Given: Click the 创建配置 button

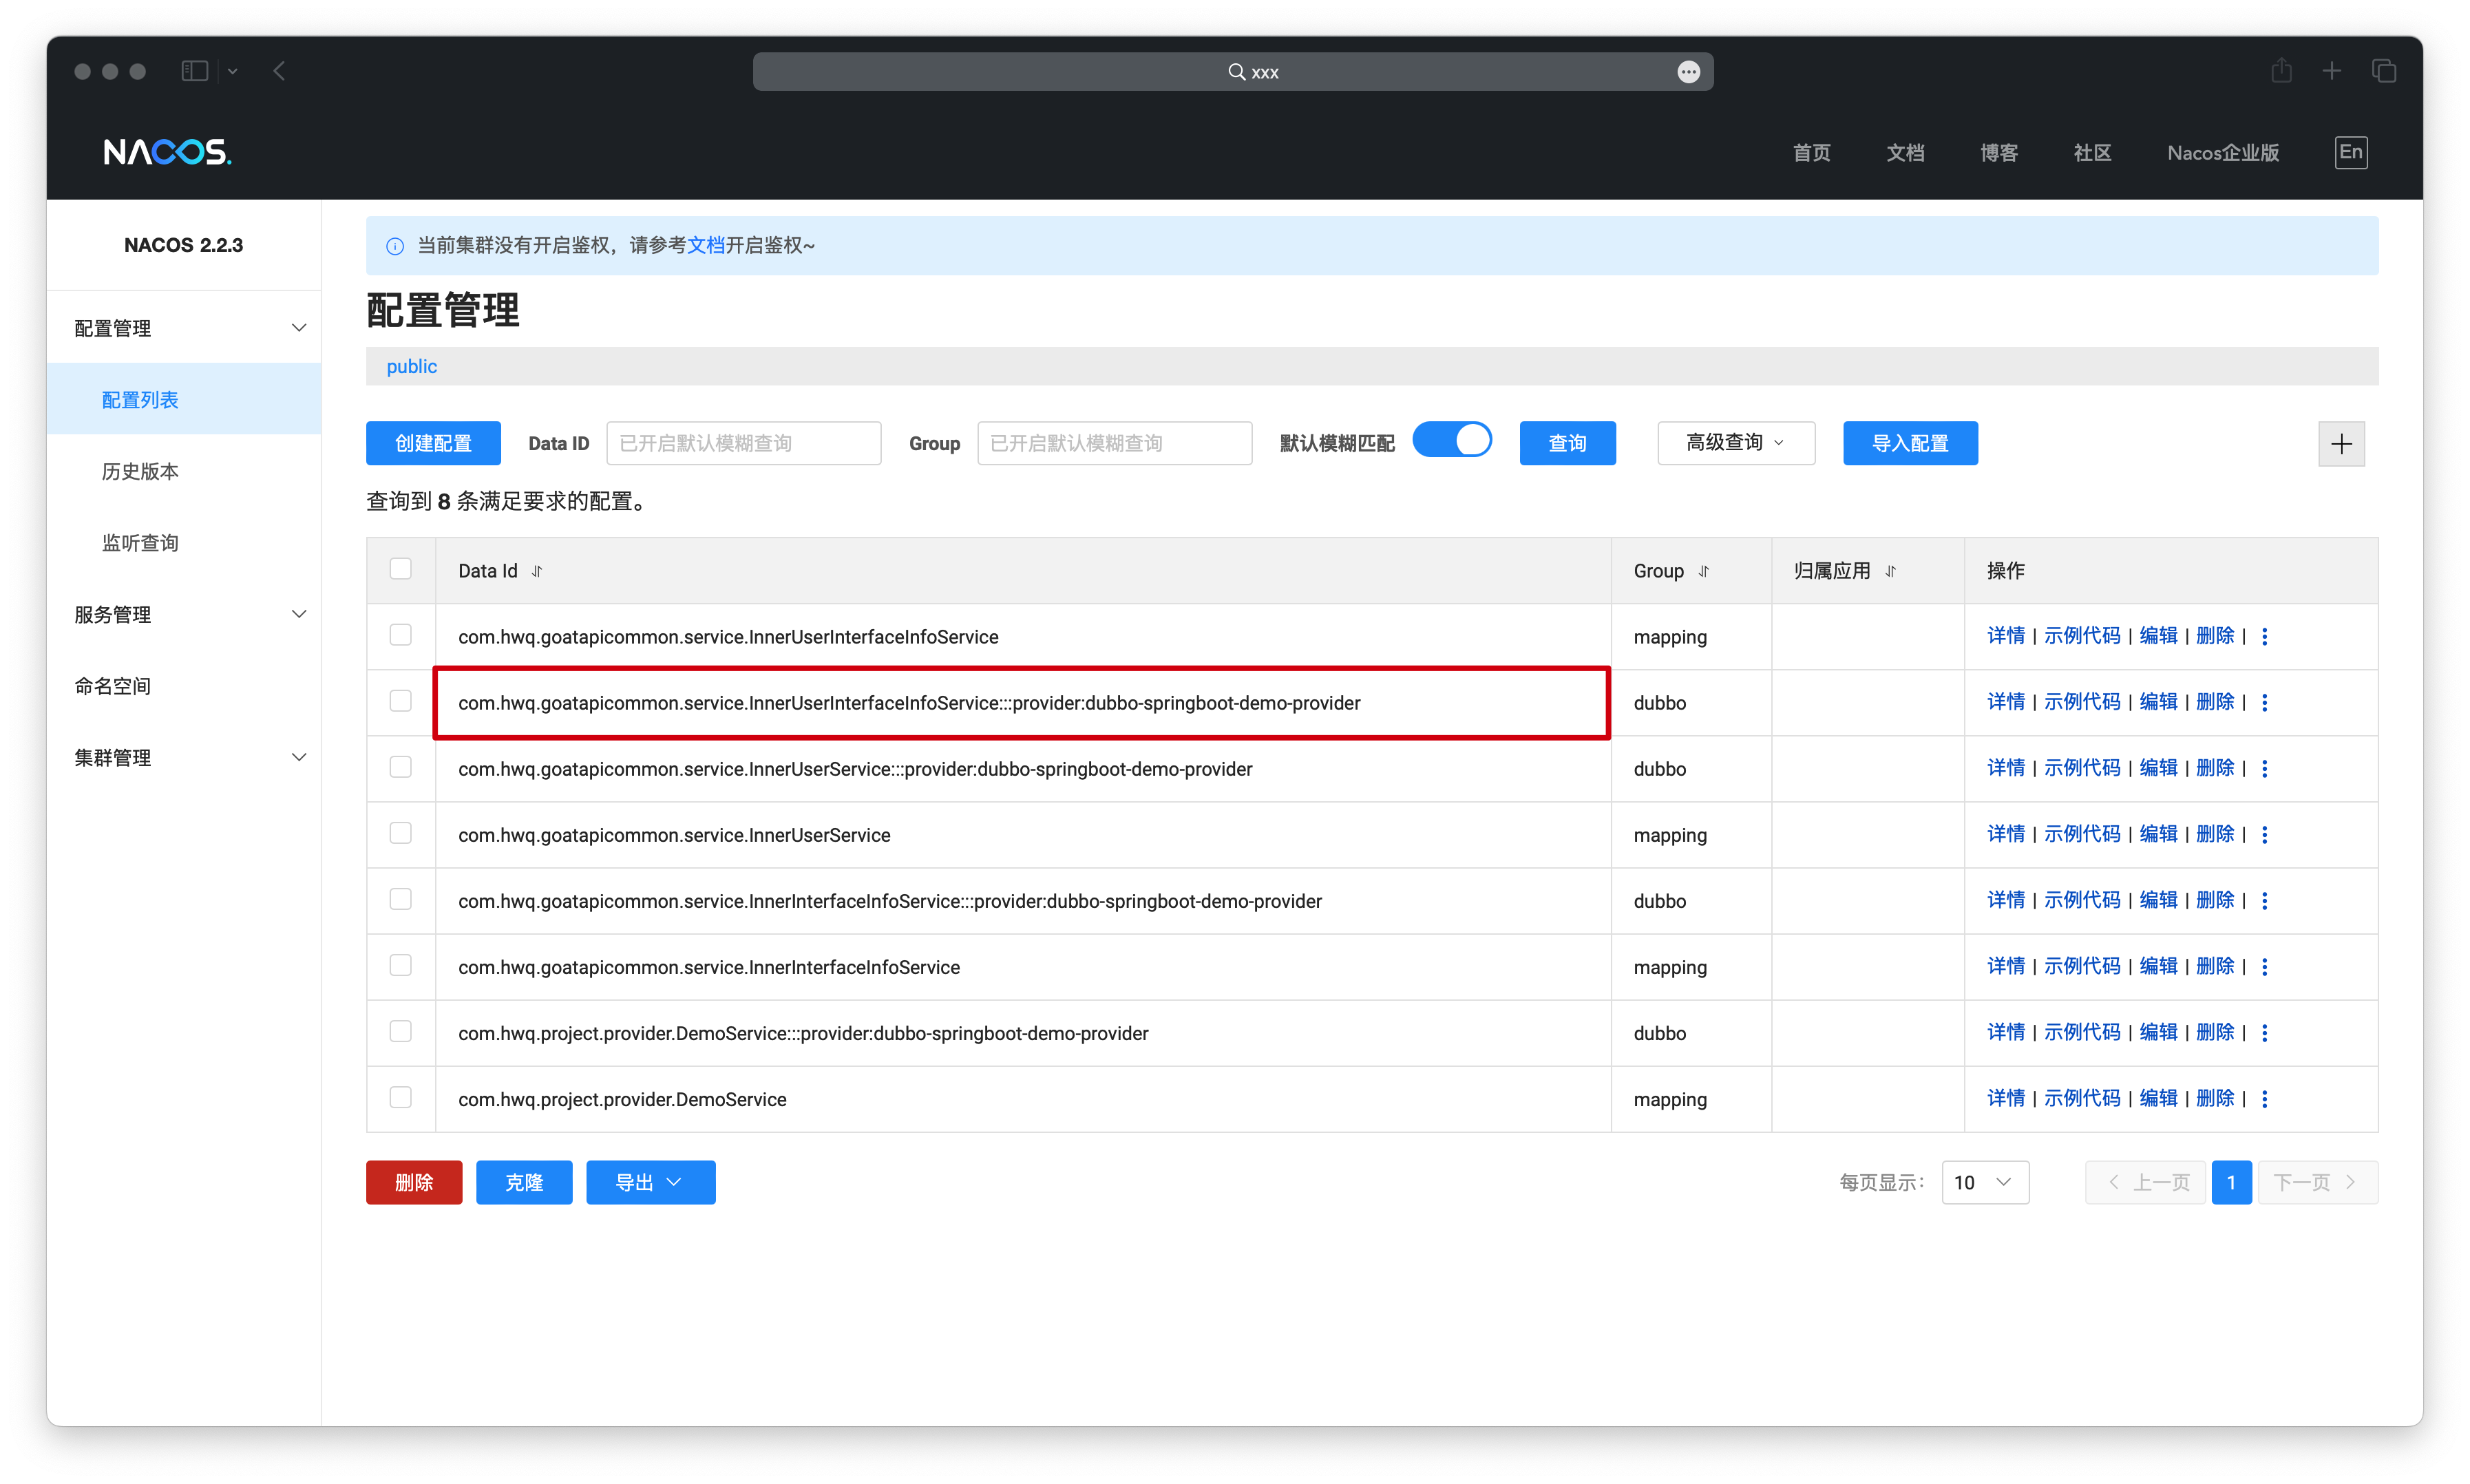Looking at the screenshot, I should [x=433, y=443].
